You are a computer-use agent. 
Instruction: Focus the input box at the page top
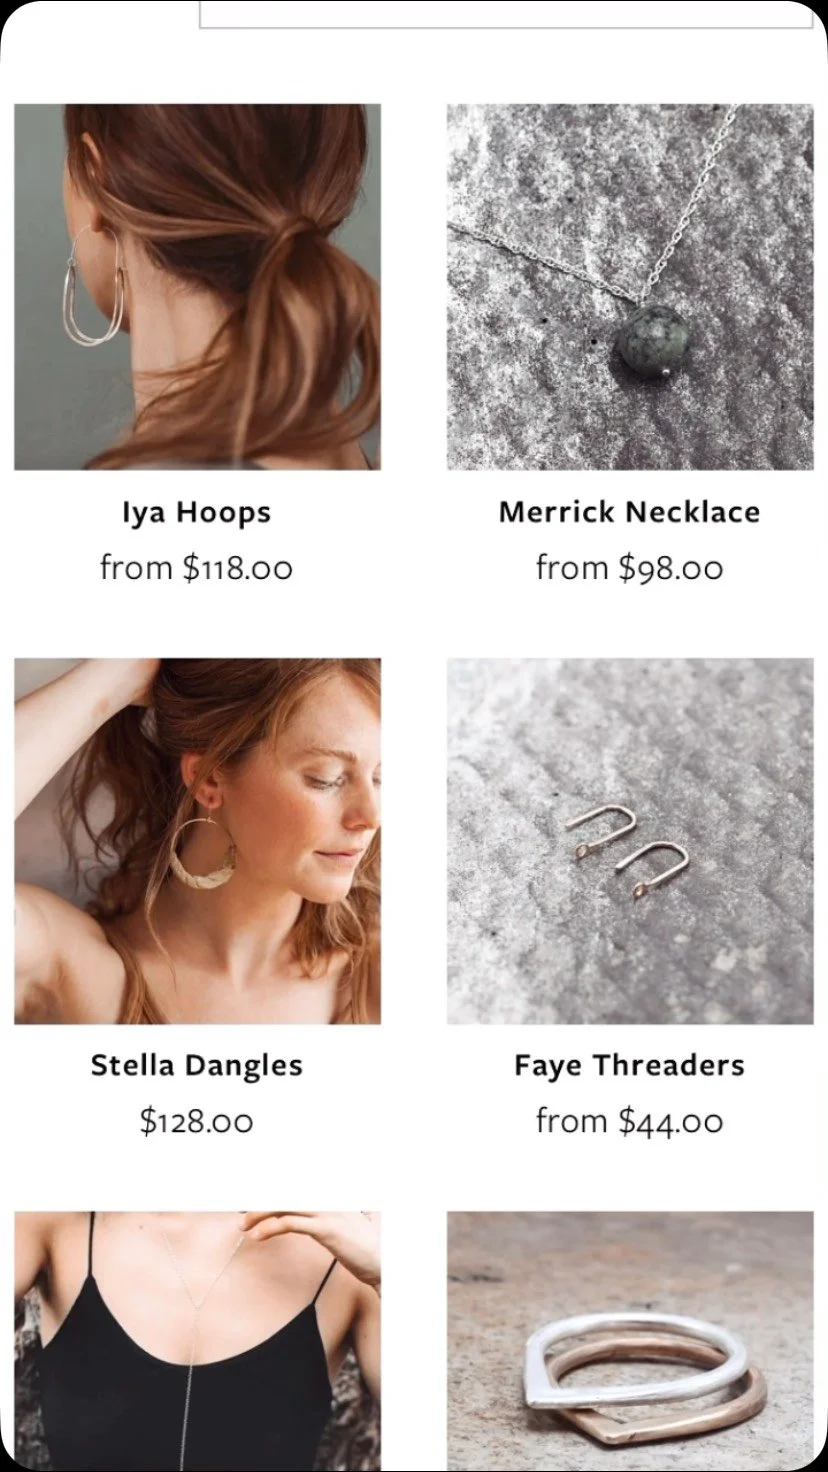(x=507, y=14)
